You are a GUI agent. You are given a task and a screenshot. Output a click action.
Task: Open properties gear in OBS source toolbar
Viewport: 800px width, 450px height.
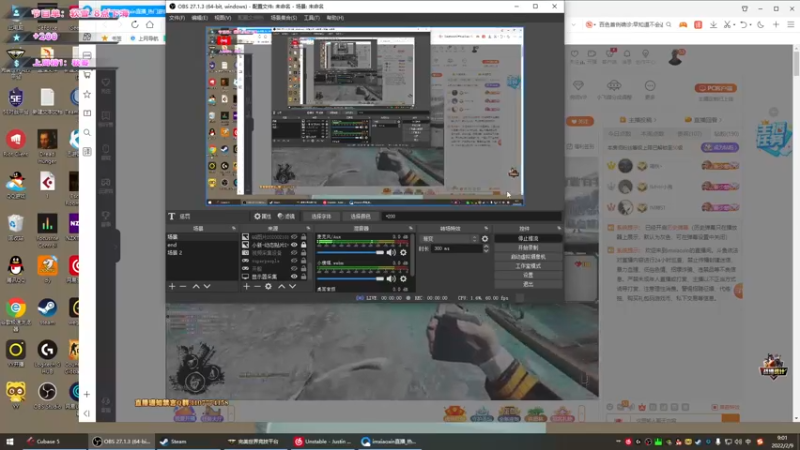pos(263,216)
